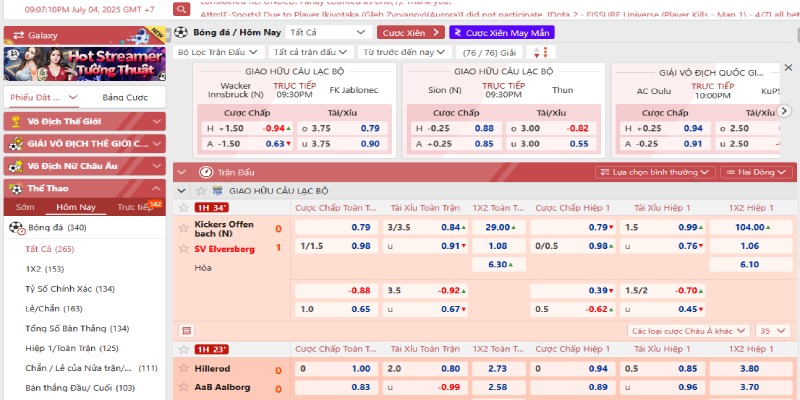Click the league badge icon for GIAO HỮU CÂU LẠC BỘ
Image resolution: width=800 pixels, height=400 pixels.
(217, 191)
